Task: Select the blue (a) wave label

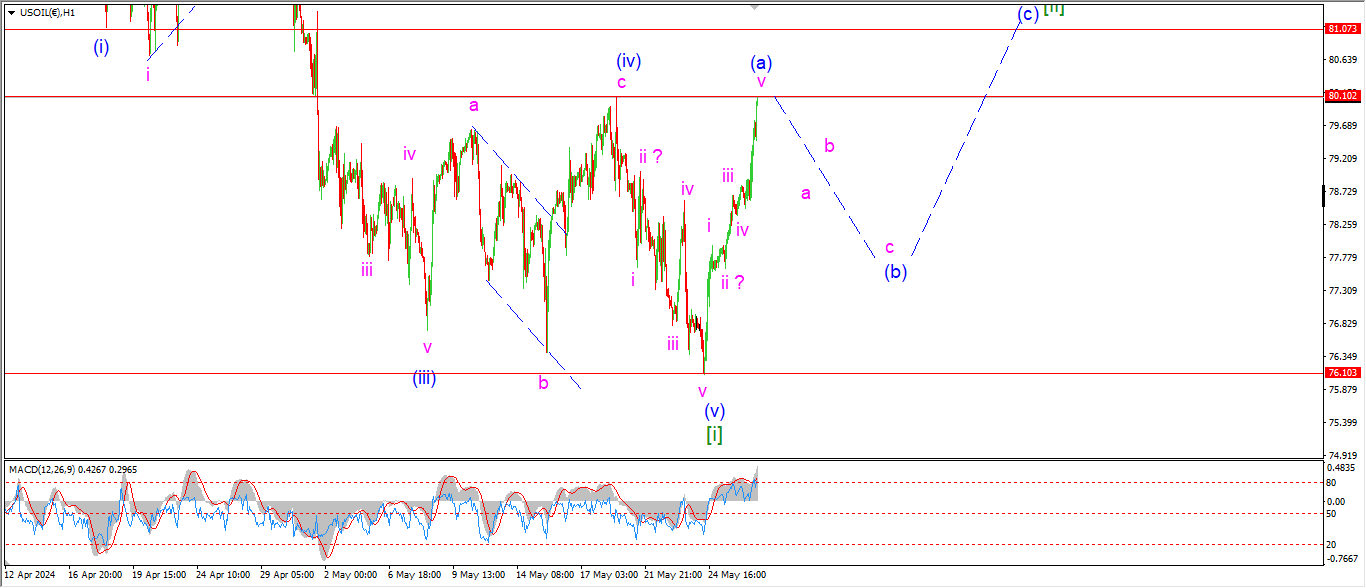Action: 761,63
